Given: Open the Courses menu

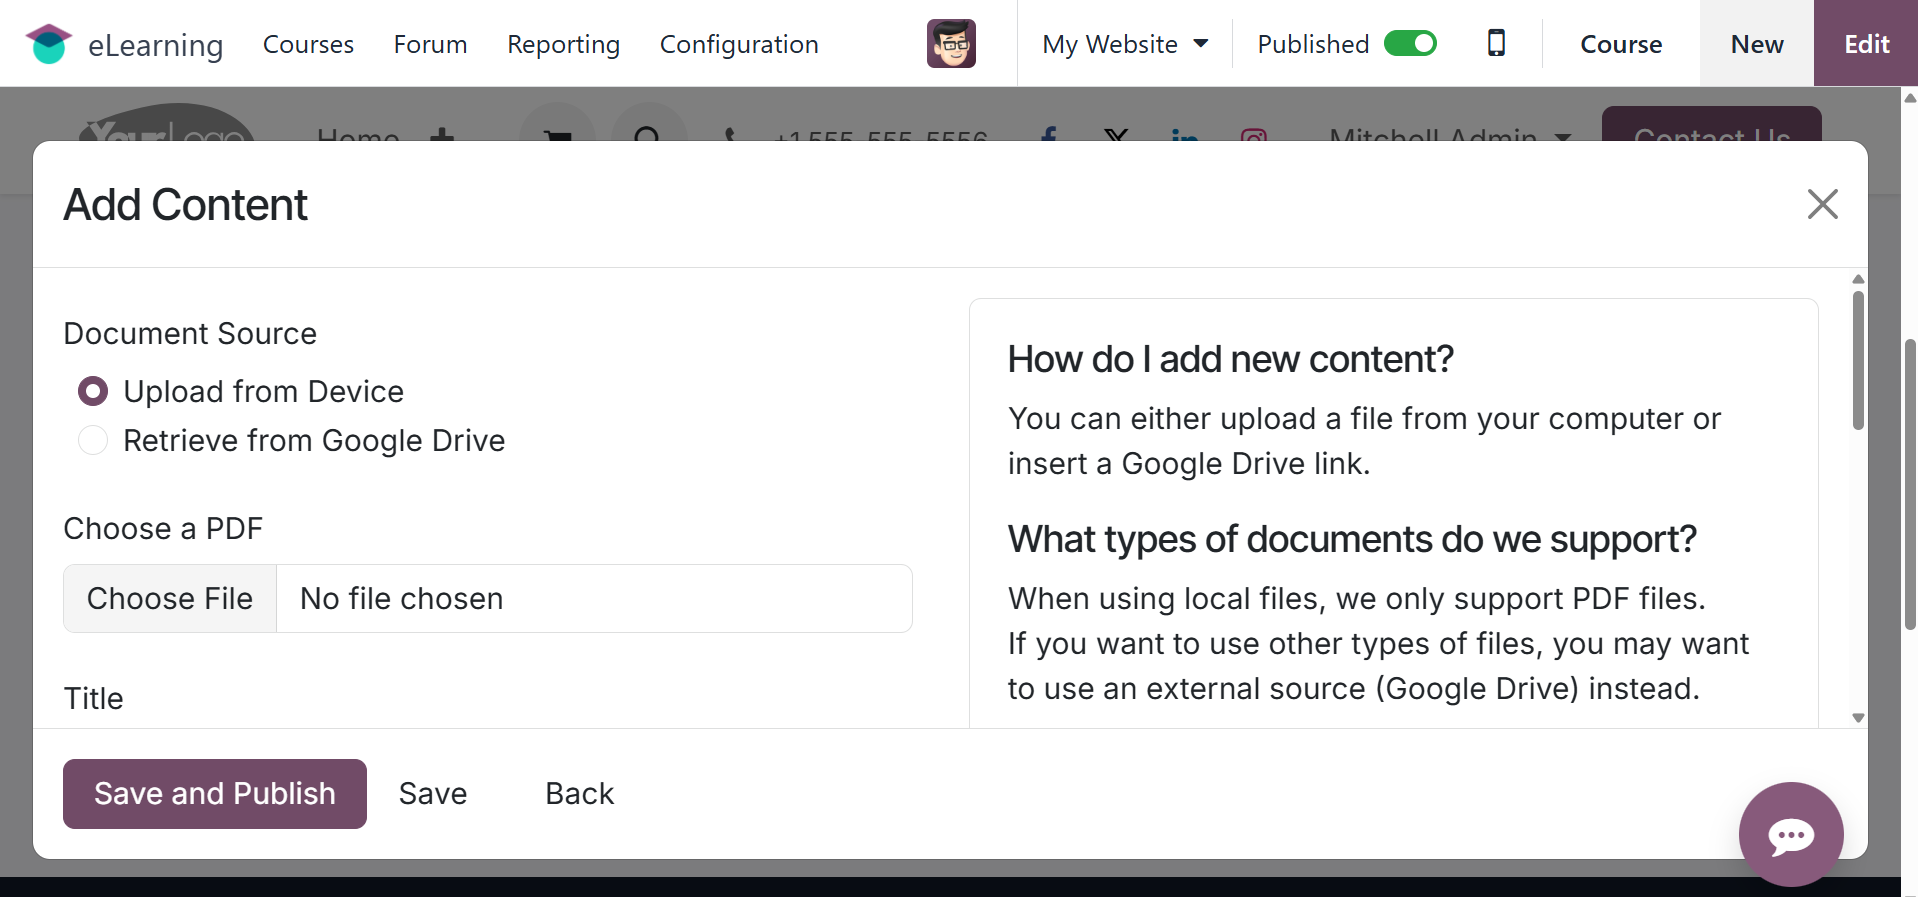Looking at the screenshot, I should point(308,44).
